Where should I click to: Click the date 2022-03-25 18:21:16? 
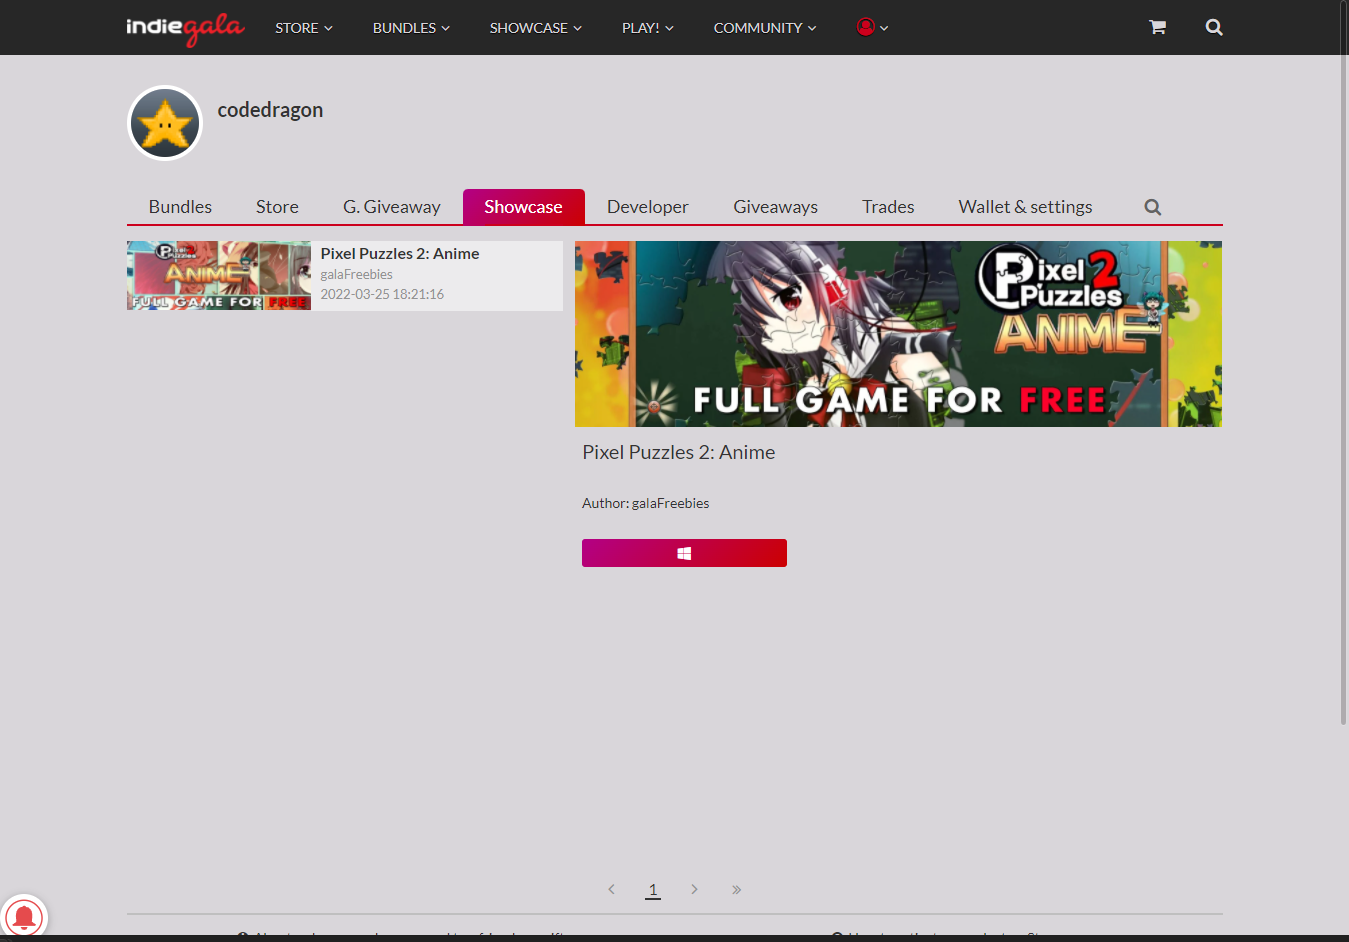[x=382, y=294]
